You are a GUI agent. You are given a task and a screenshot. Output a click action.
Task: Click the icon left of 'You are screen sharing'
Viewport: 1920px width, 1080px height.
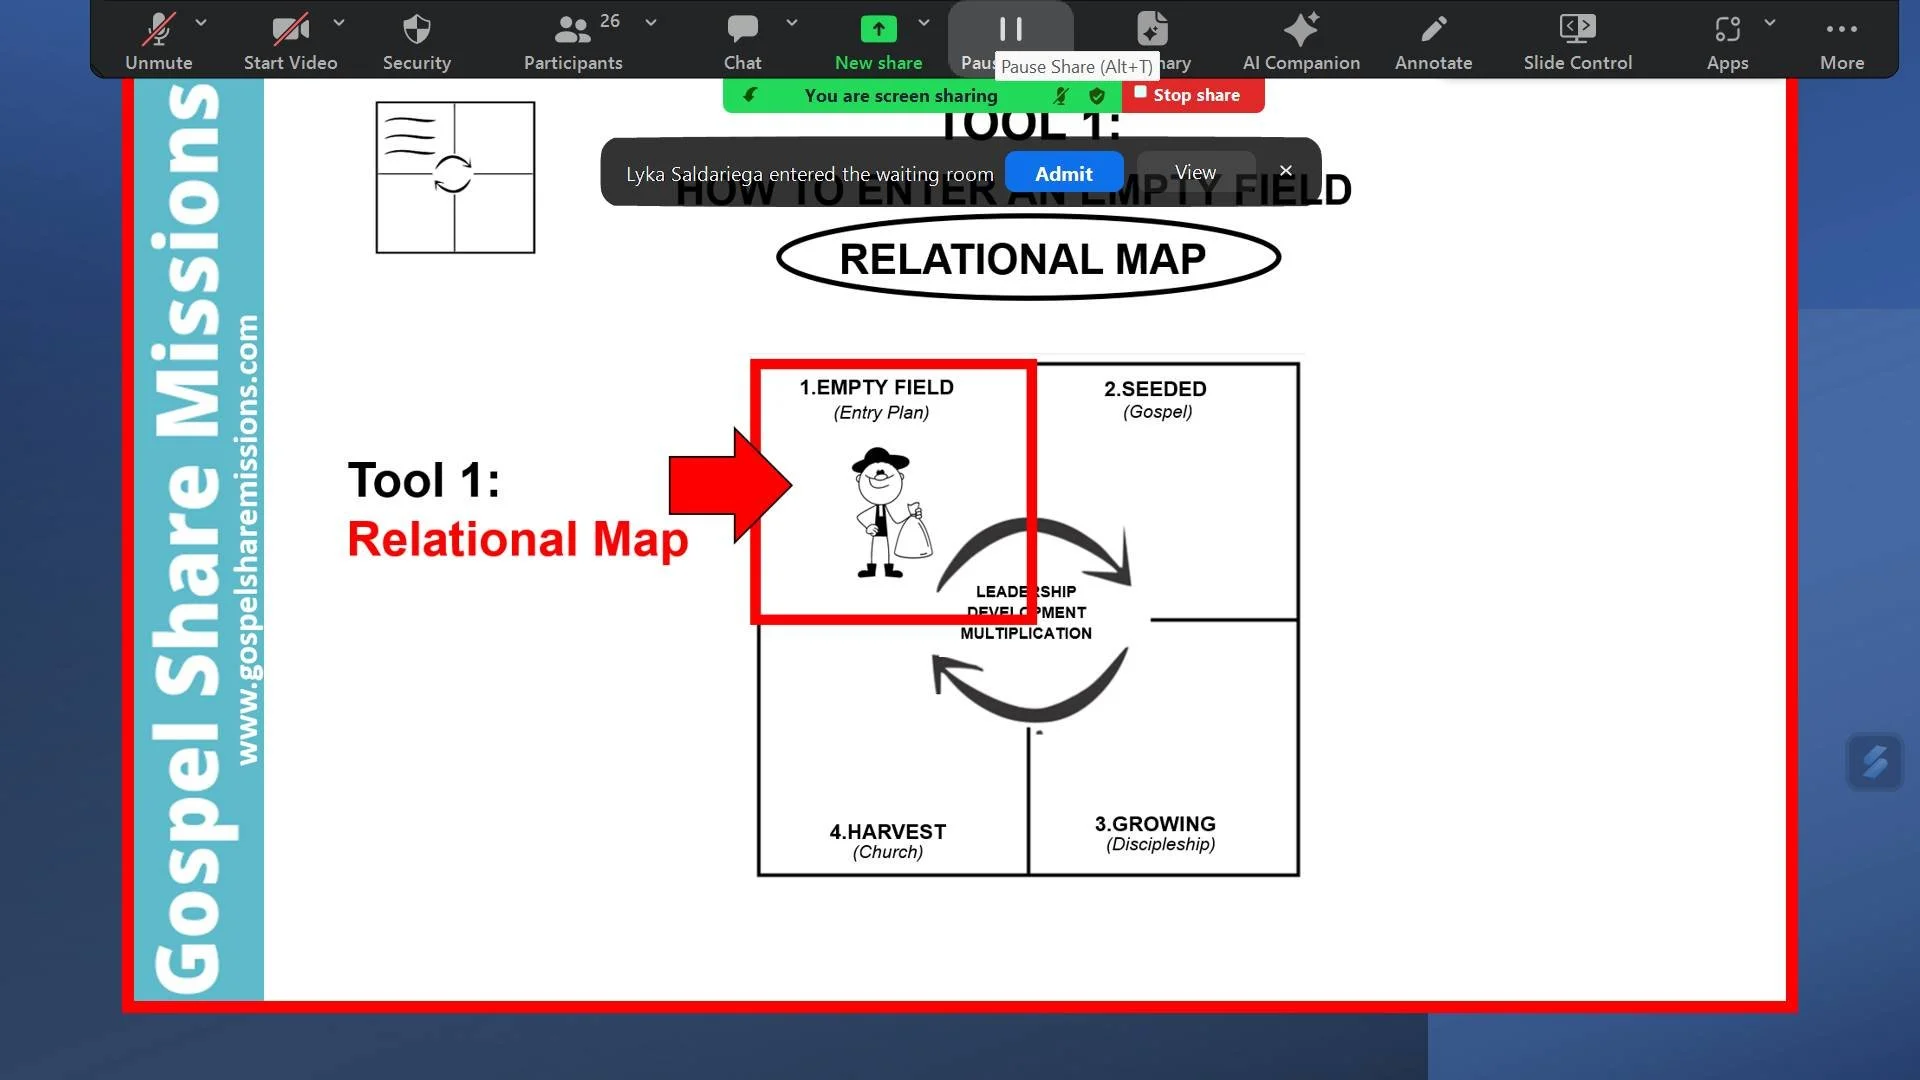750,95
